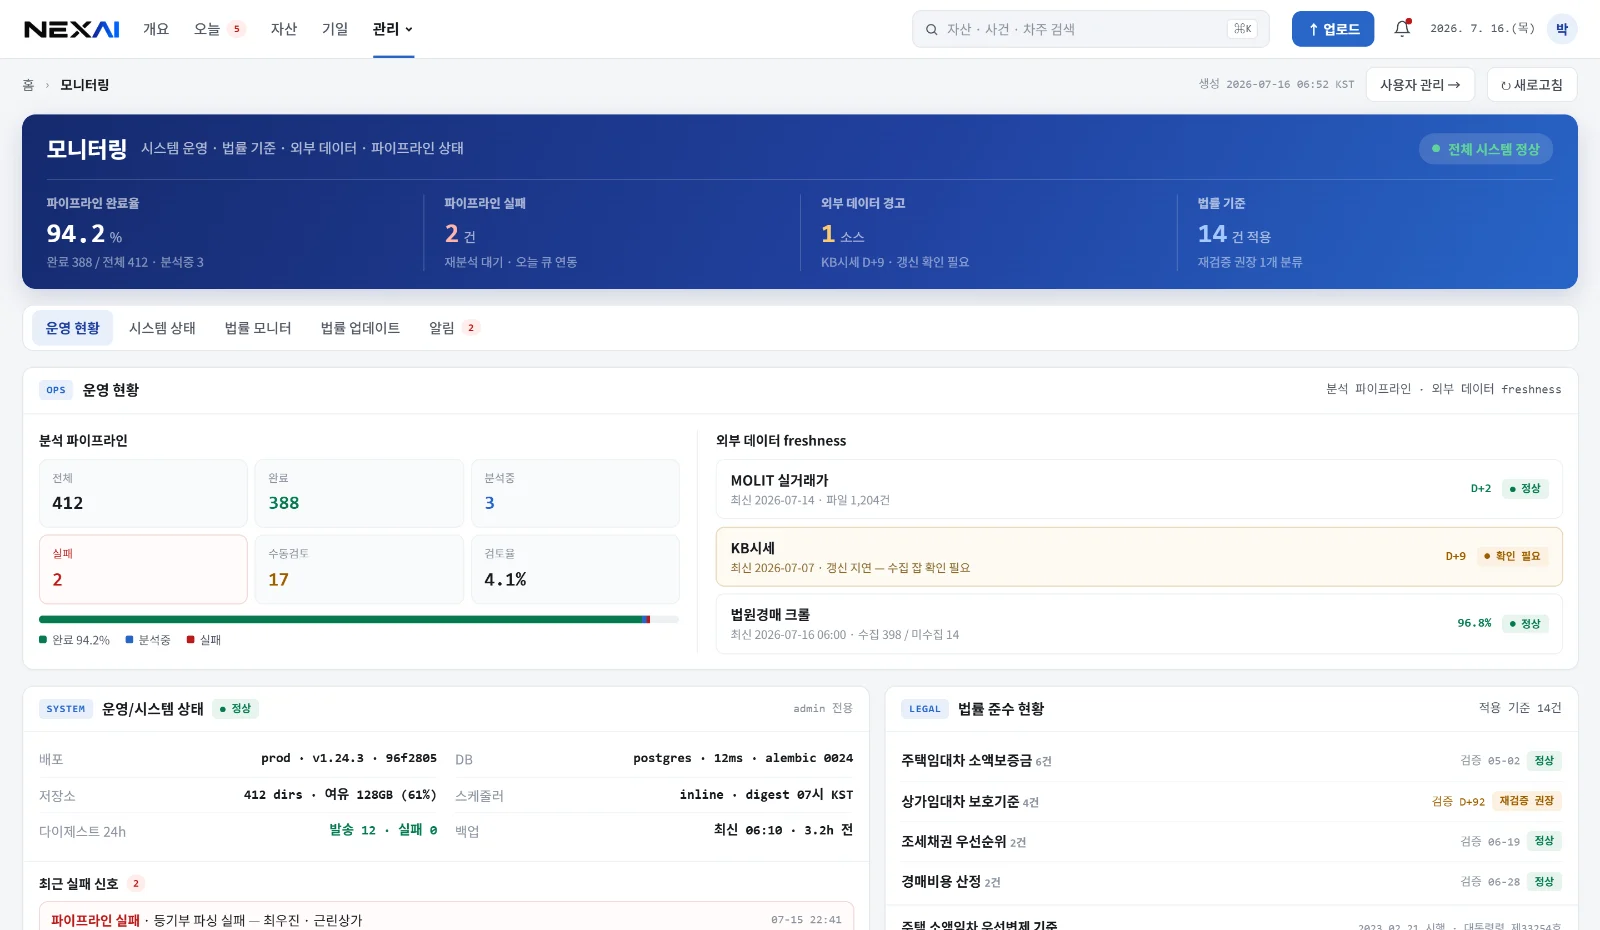Open 기일 navigation item

click(x=335, y=29)
